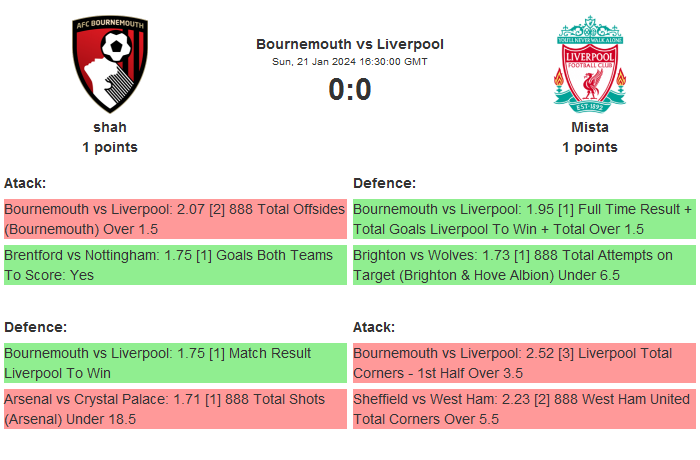Click Mista's 1 points label
This screenshot has width=700, height=460.
point(590,147)
